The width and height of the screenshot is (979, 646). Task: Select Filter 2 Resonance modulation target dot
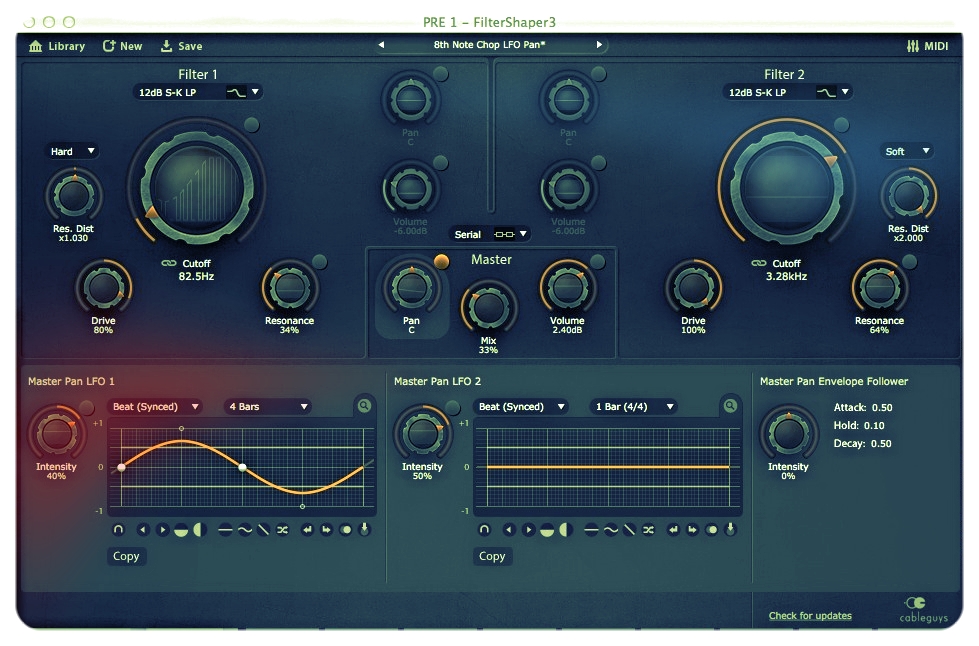click(910, 262)
